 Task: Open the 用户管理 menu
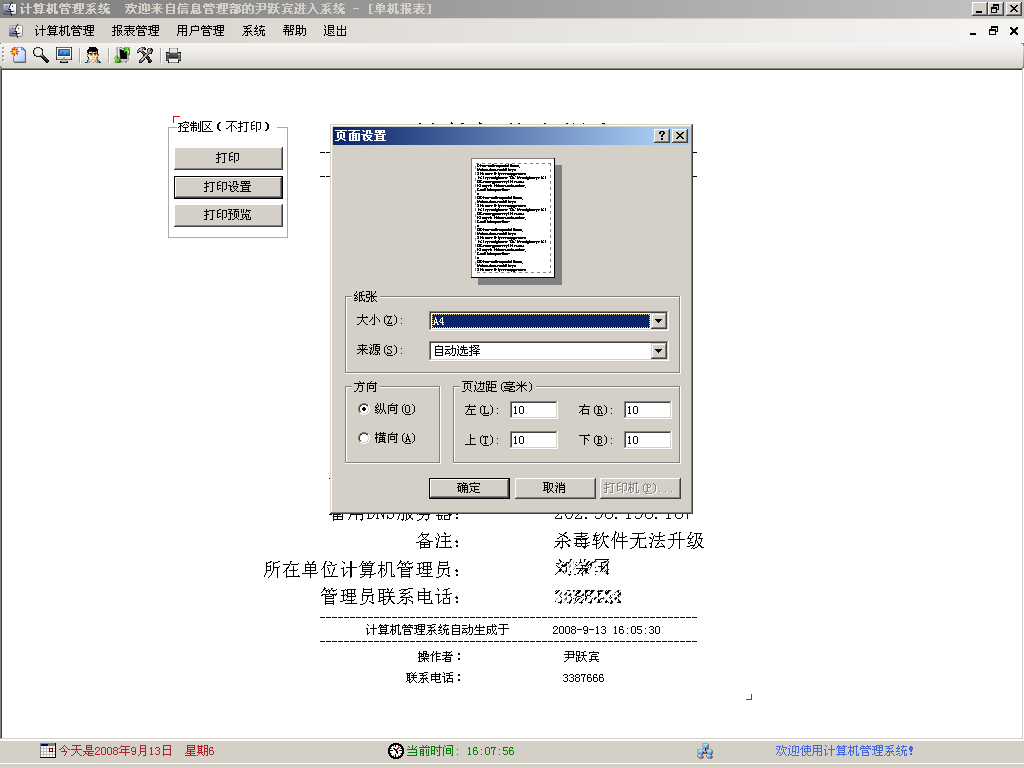[200, 31]
